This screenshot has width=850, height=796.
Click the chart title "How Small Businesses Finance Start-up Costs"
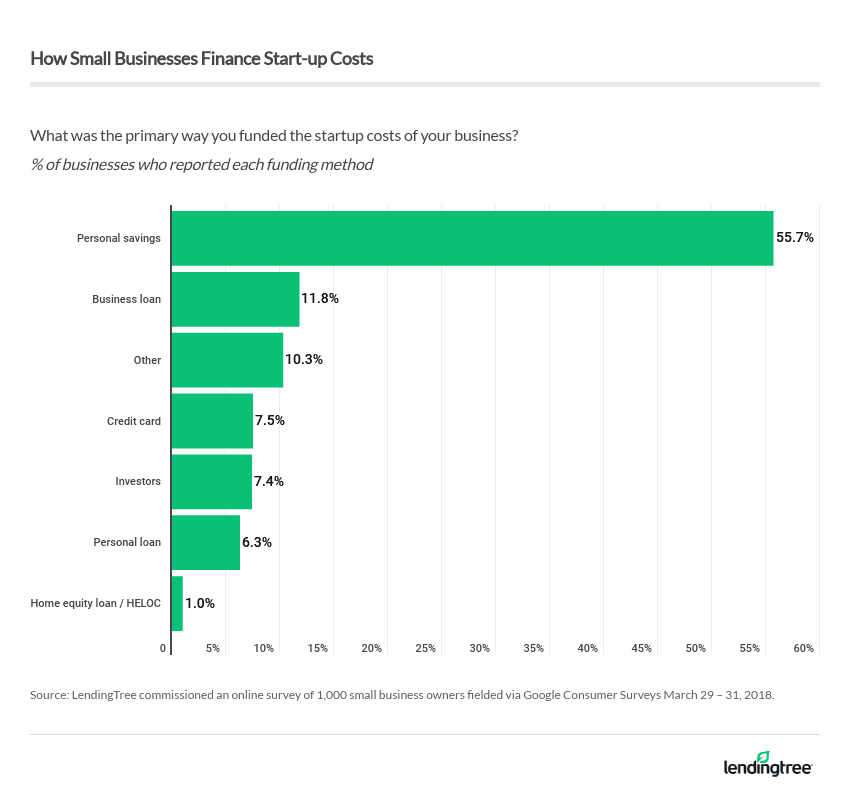point(202,59)
